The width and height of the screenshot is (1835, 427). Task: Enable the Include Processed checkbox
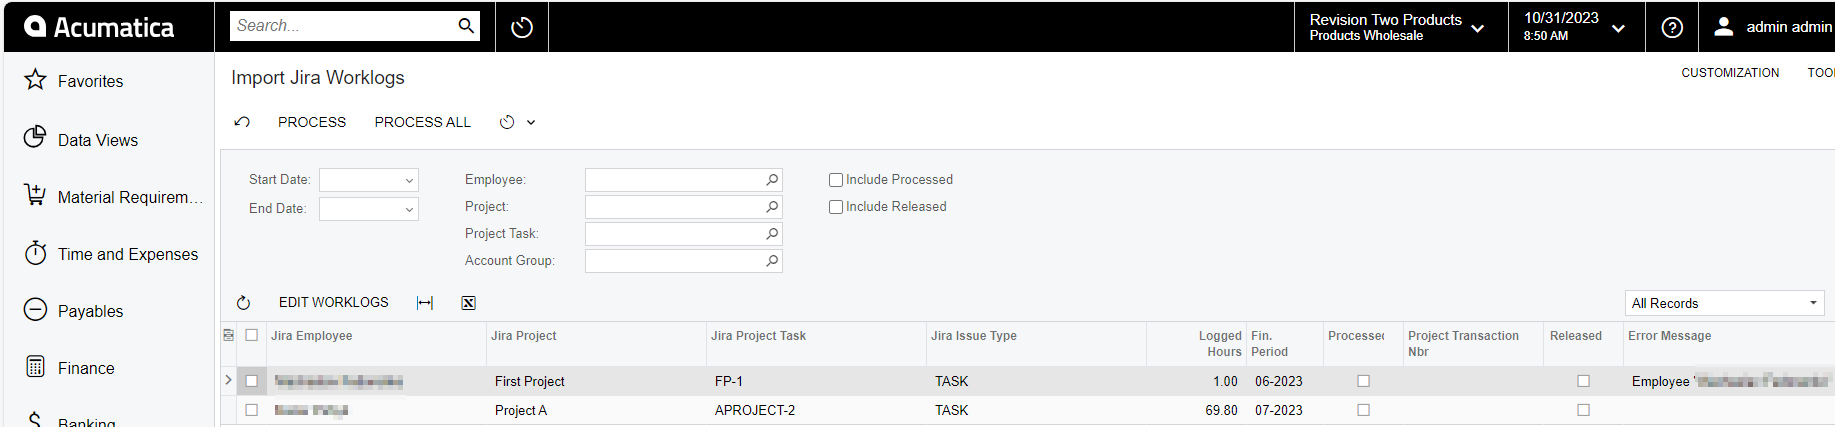[x=836, y=180]
